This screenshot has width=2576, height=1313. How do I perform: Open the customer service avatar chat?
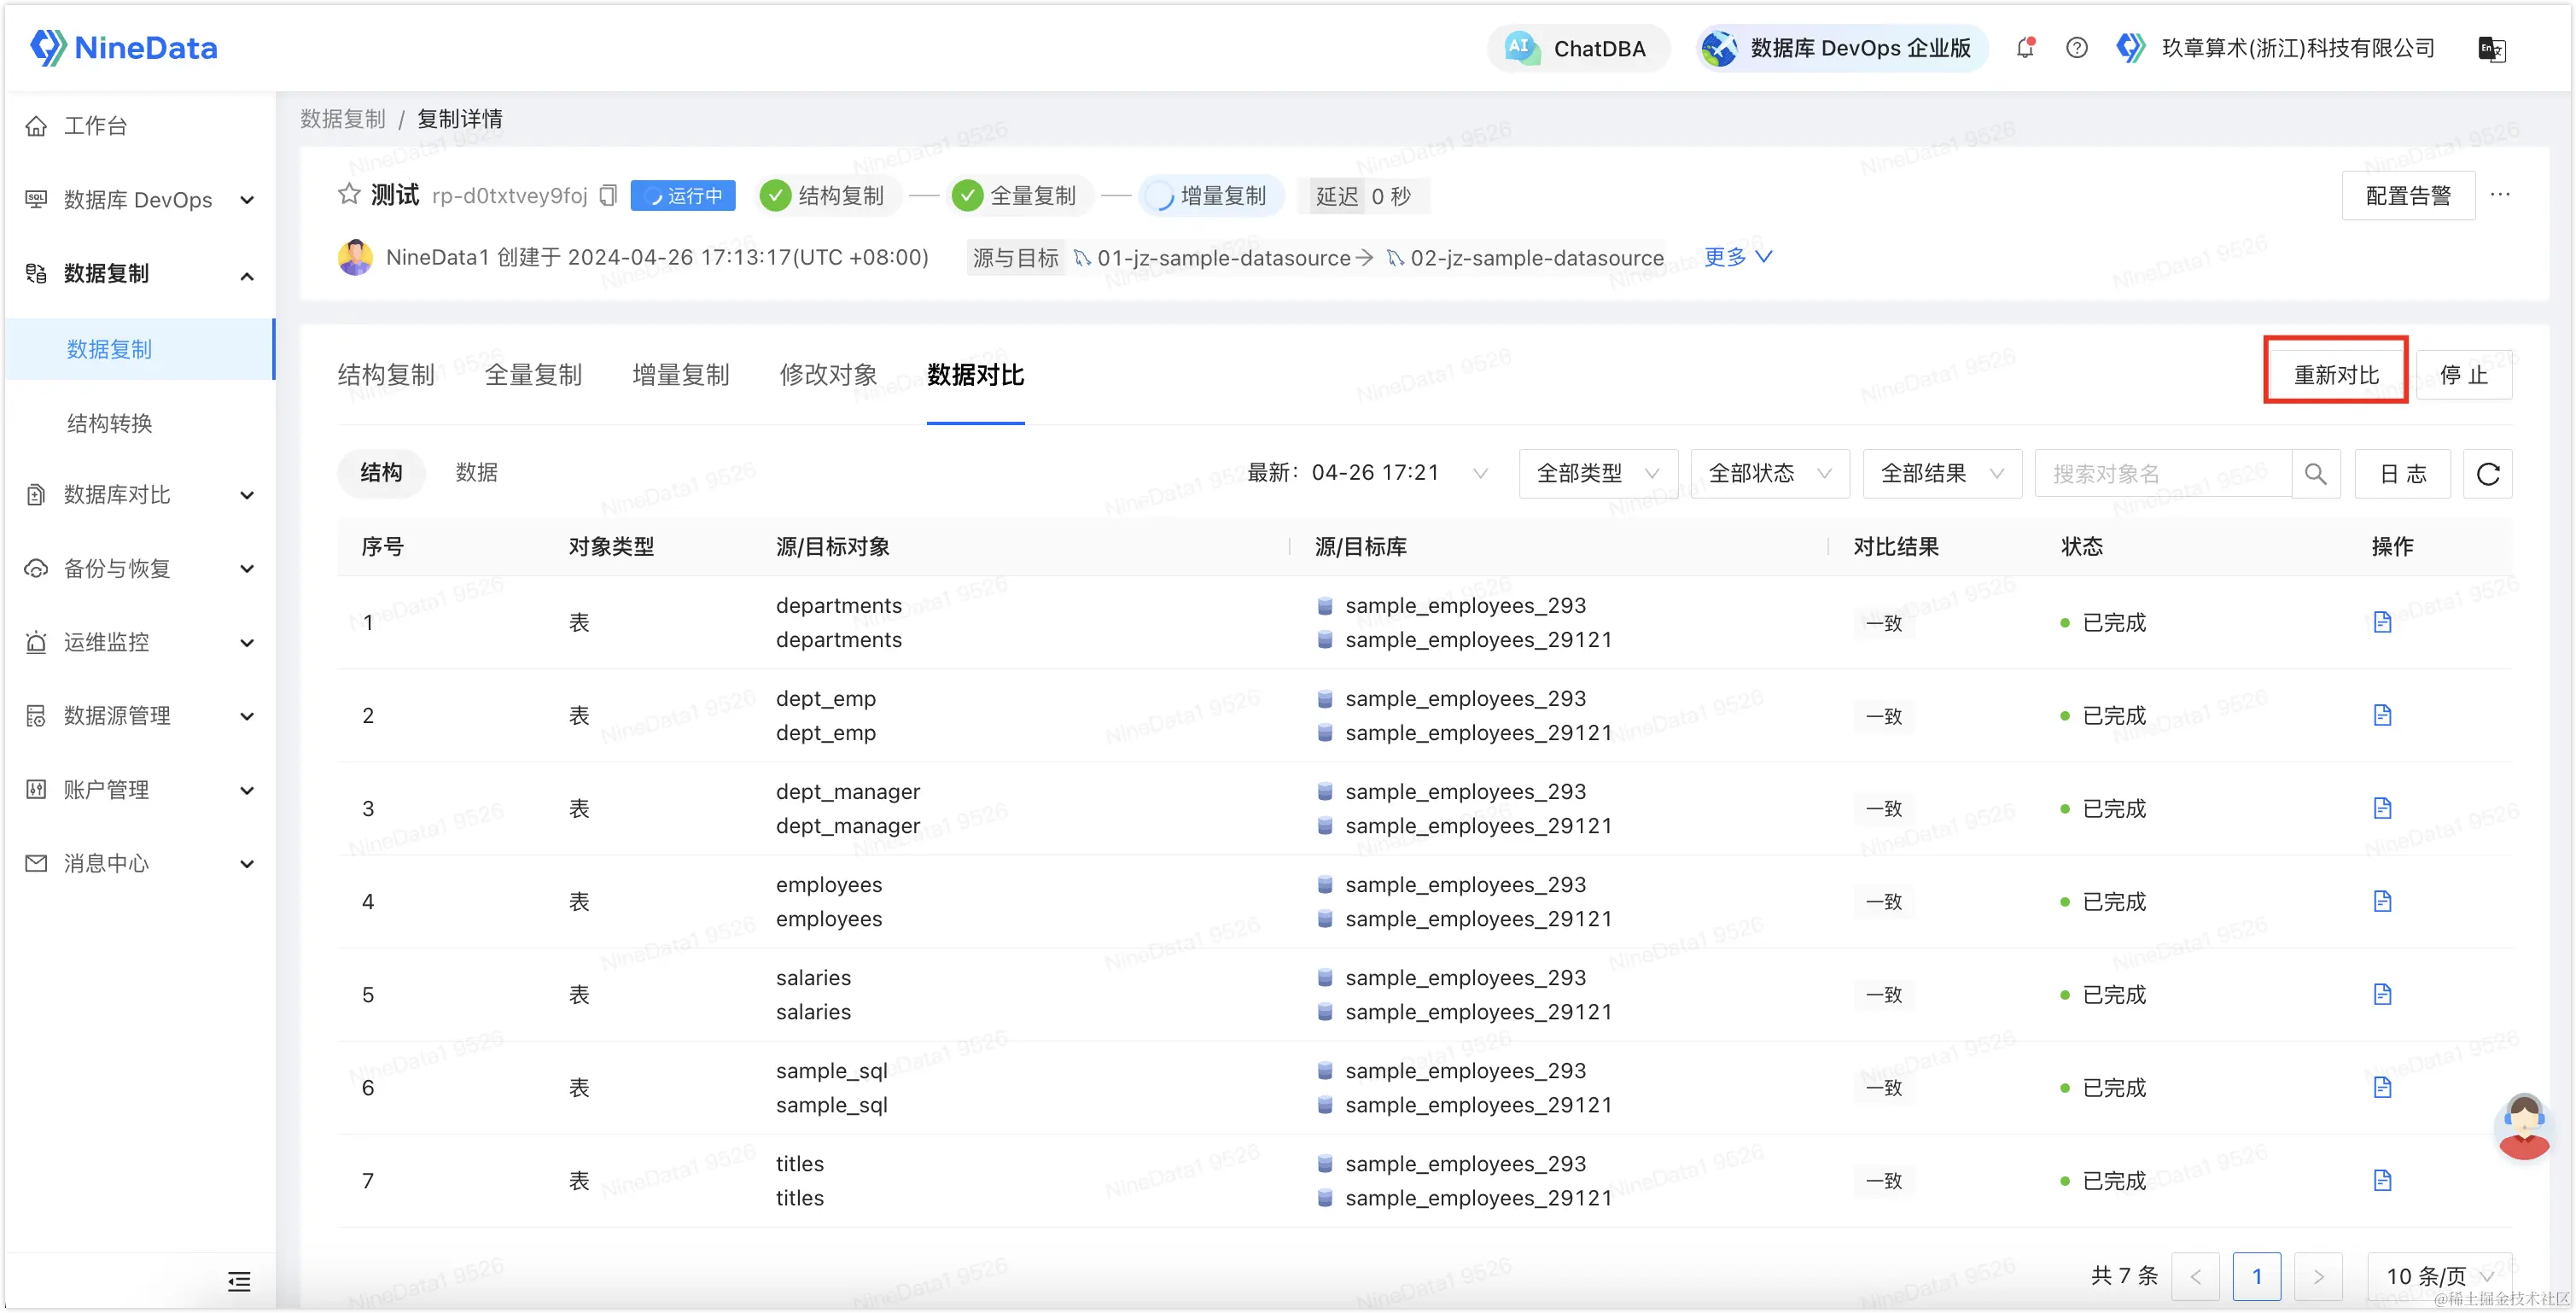coord(2523,1126)
